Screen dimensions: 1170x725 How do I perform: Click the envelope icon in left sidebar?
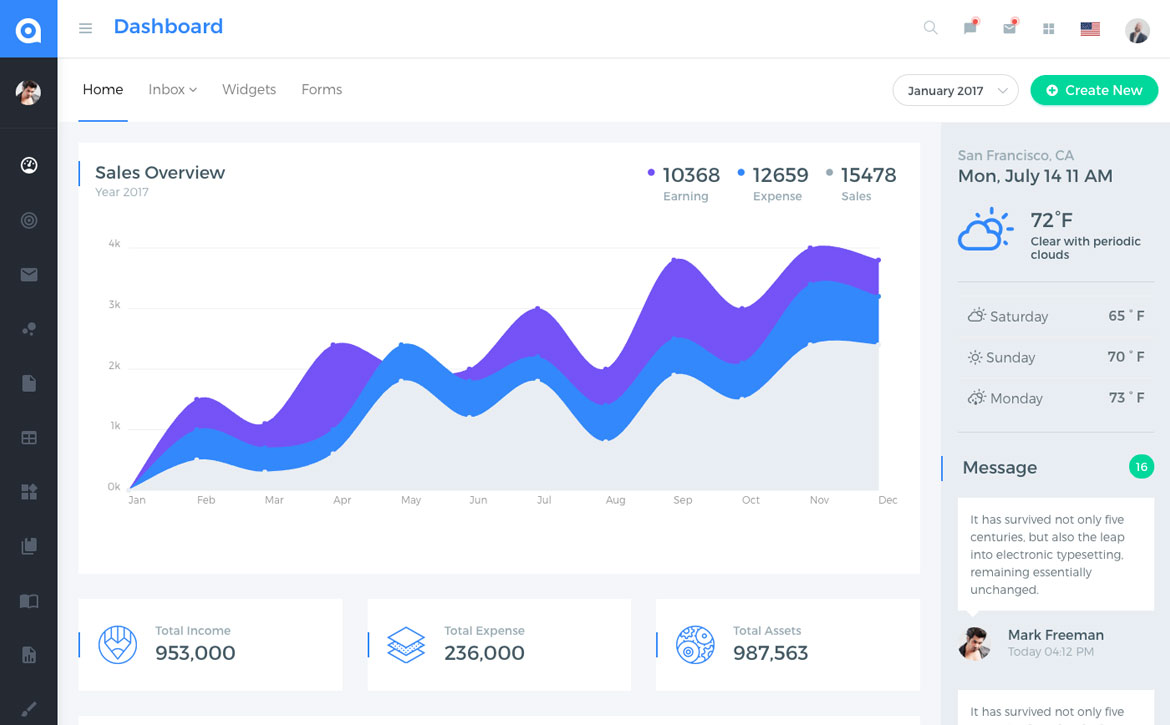coord(29,275)
